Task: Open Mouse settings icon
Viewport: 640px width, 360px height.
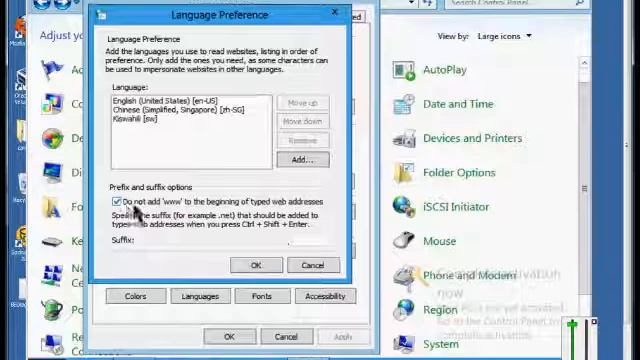Action: 404,241
